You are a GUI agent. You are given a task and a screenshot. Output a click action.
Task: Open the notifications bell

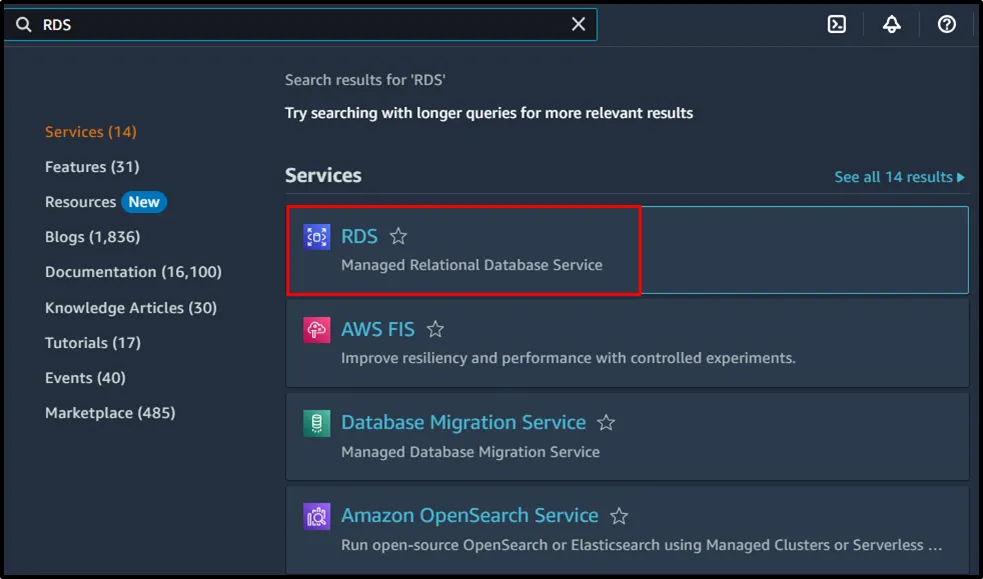(892, 24)
